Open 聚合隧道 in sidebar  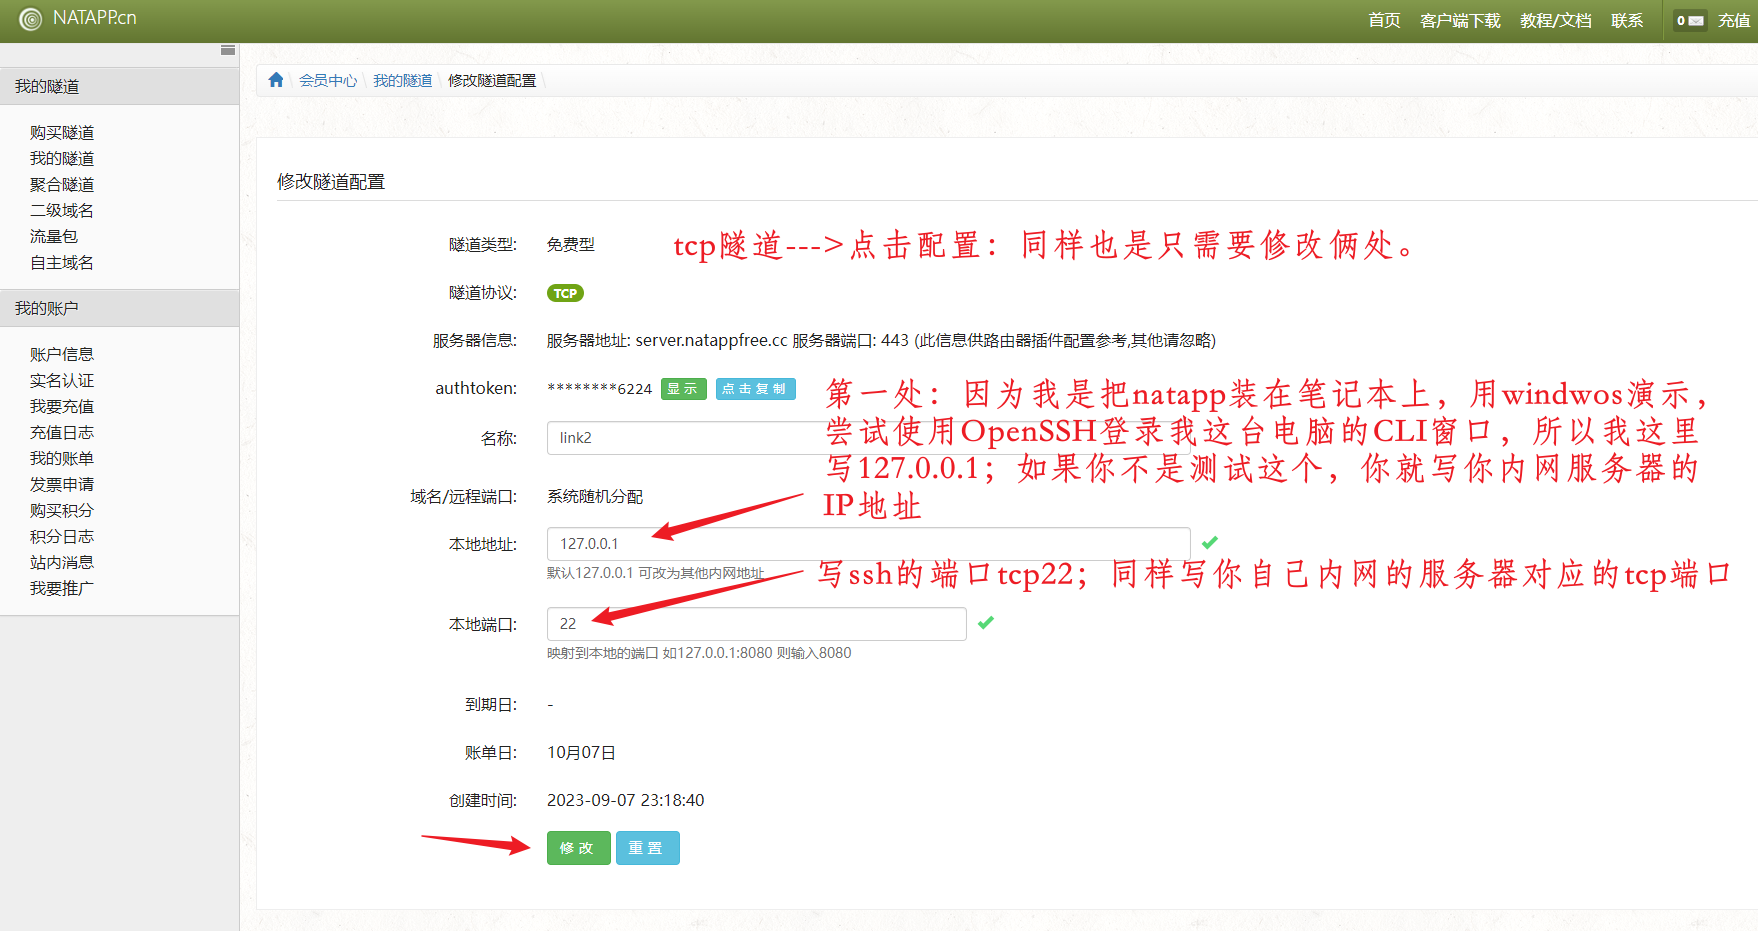point(62,184)
